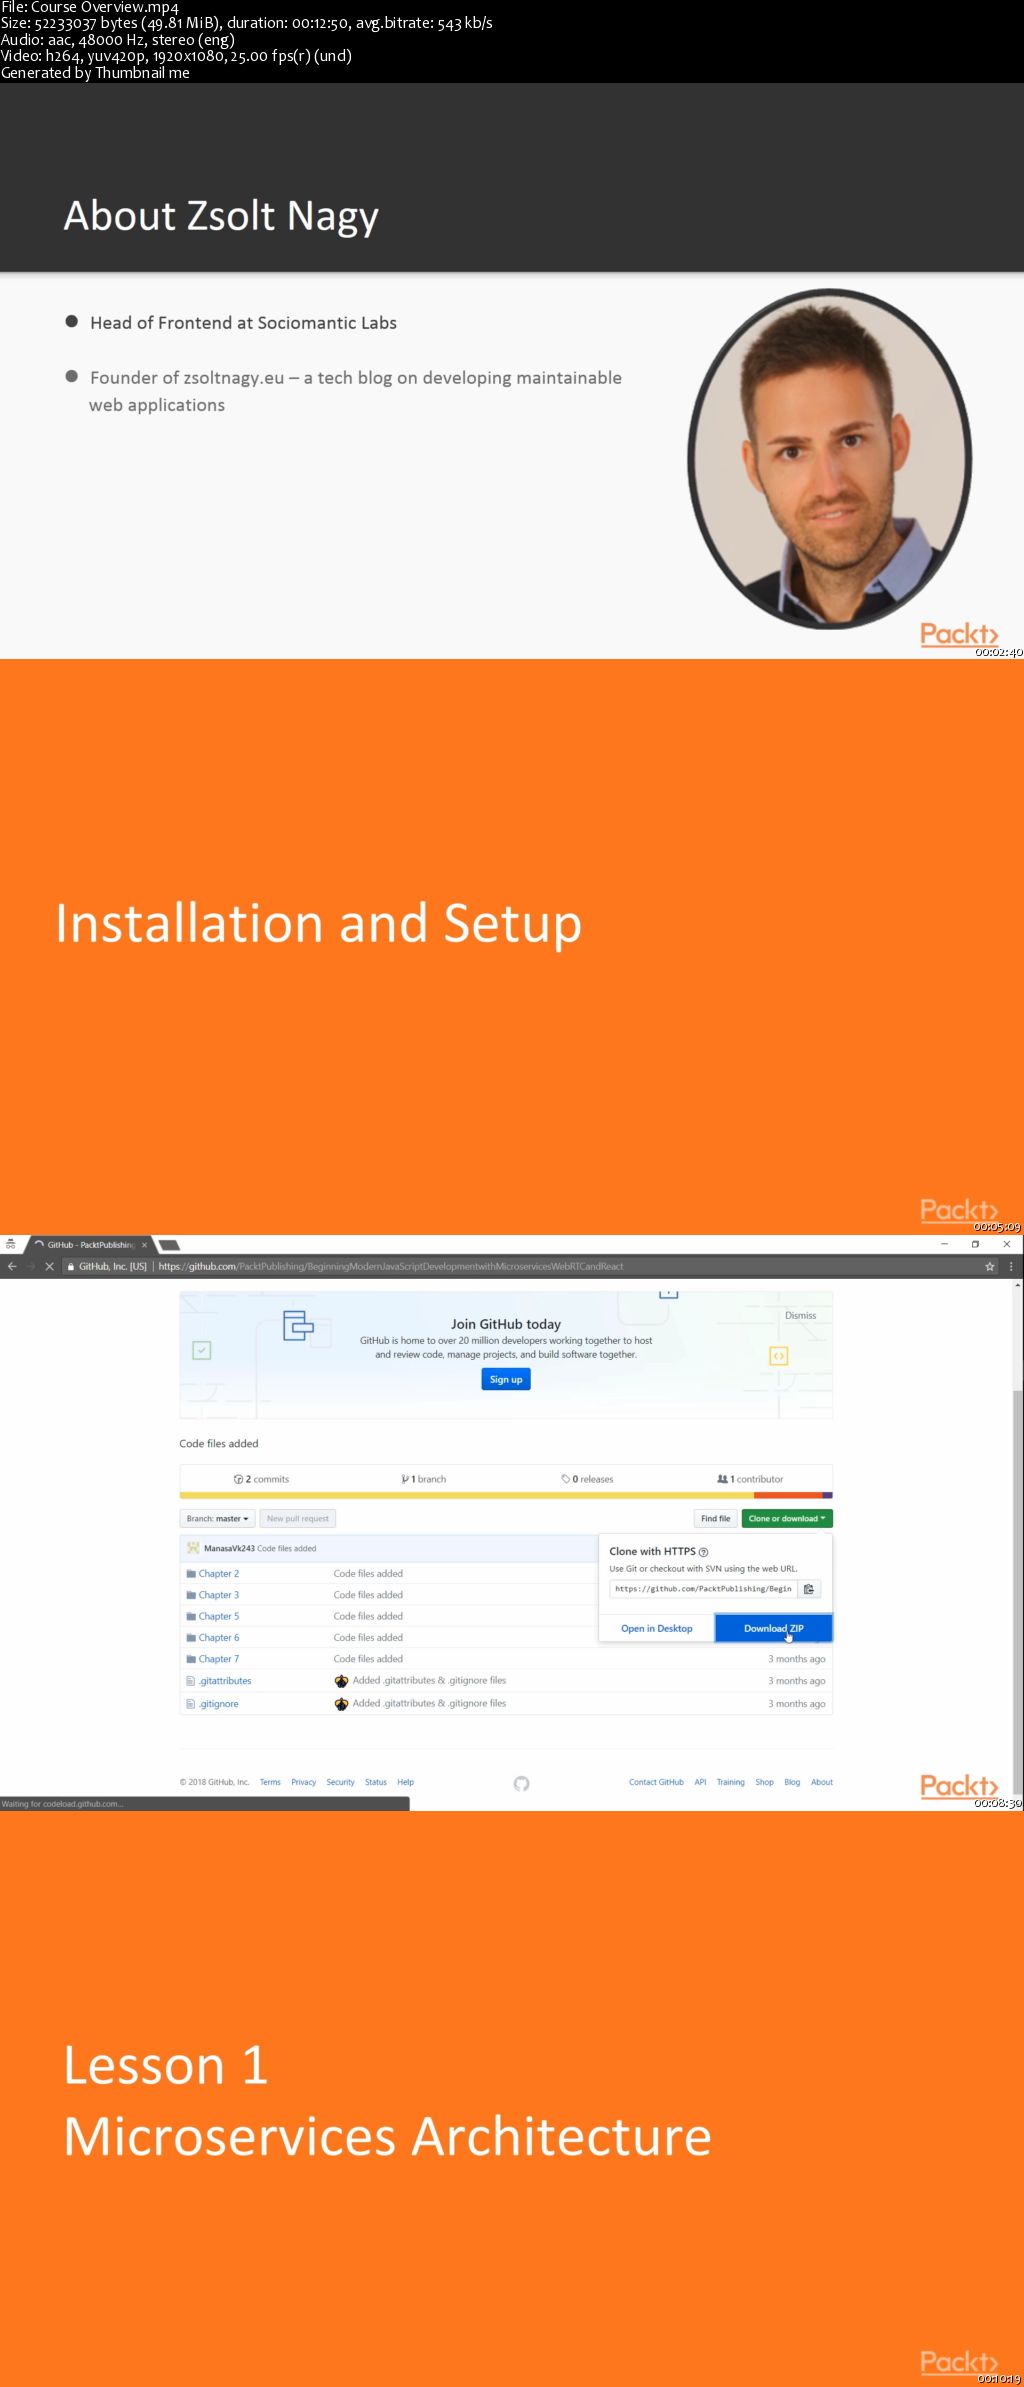Close the GitHub - PacktPublishing tab

coord(144,1245)
